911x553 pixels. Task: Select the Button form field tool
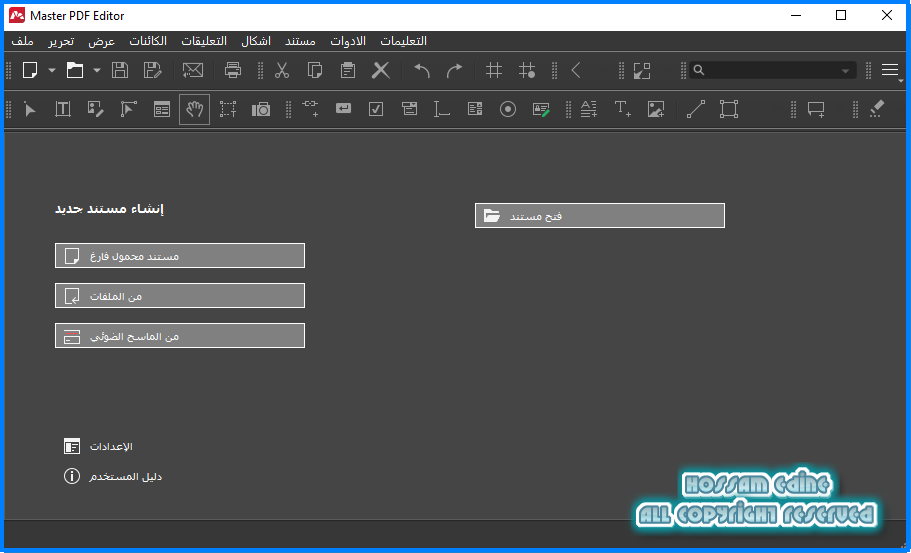(x=343, y=109)
